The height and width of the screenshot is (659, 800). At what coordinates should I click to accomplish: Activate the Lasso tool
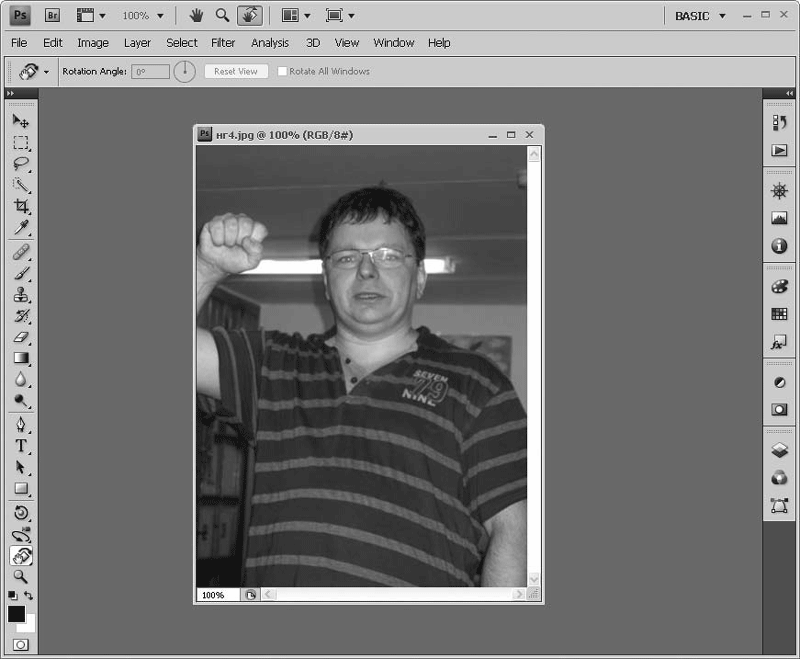tap(20, 164)
